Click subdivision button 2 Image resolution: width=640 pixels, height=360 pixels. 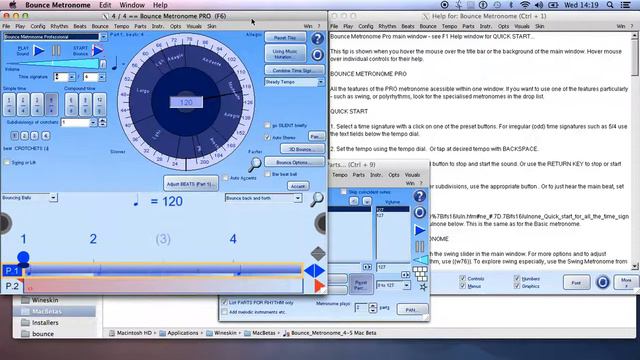pos(24,136)
